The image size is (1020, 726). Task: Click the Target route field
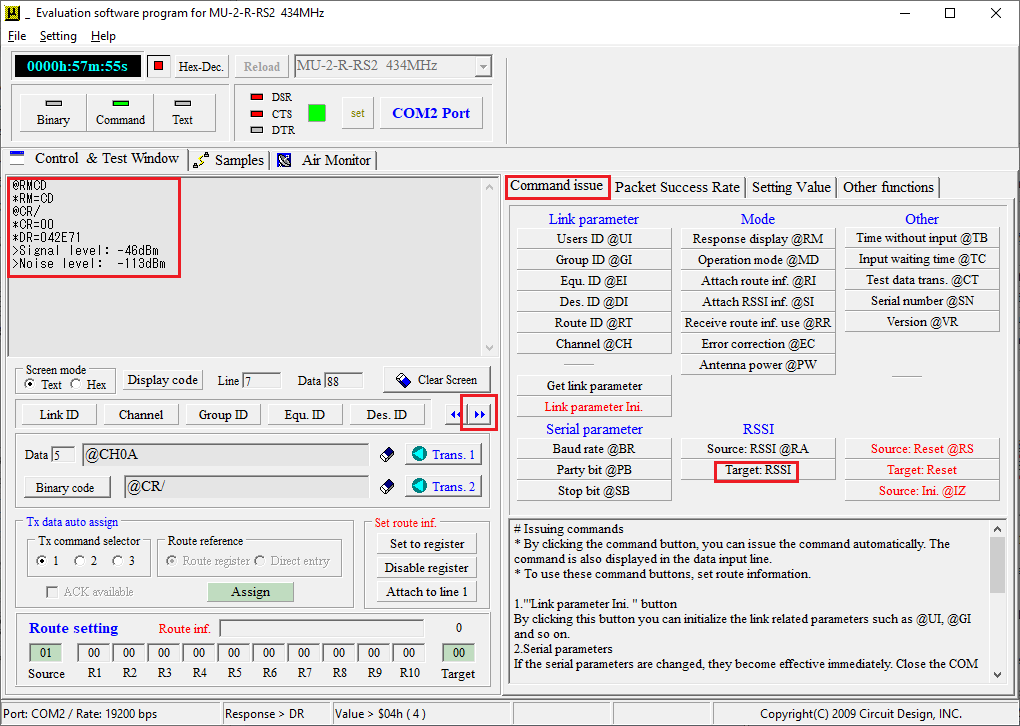[459, 652]
